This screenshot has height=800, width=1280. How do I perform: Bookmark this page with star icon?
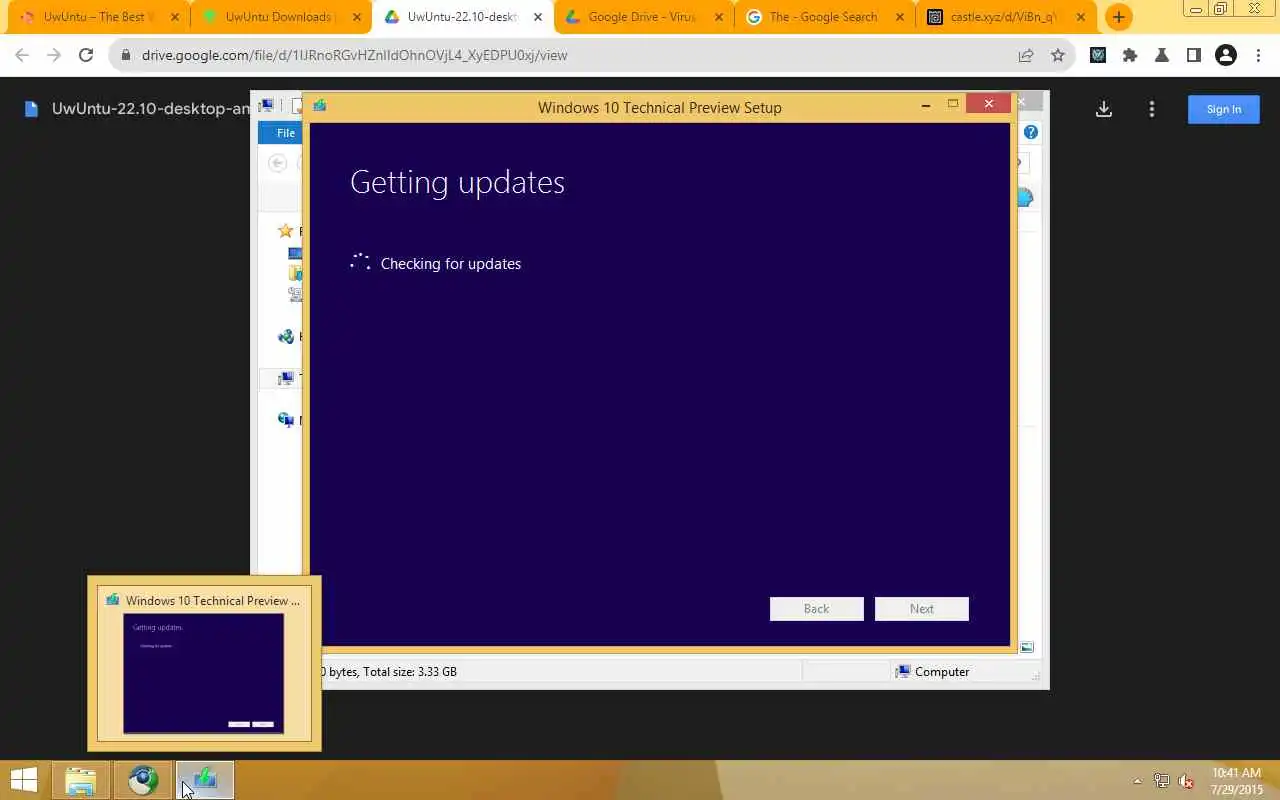coord(1058,55)
